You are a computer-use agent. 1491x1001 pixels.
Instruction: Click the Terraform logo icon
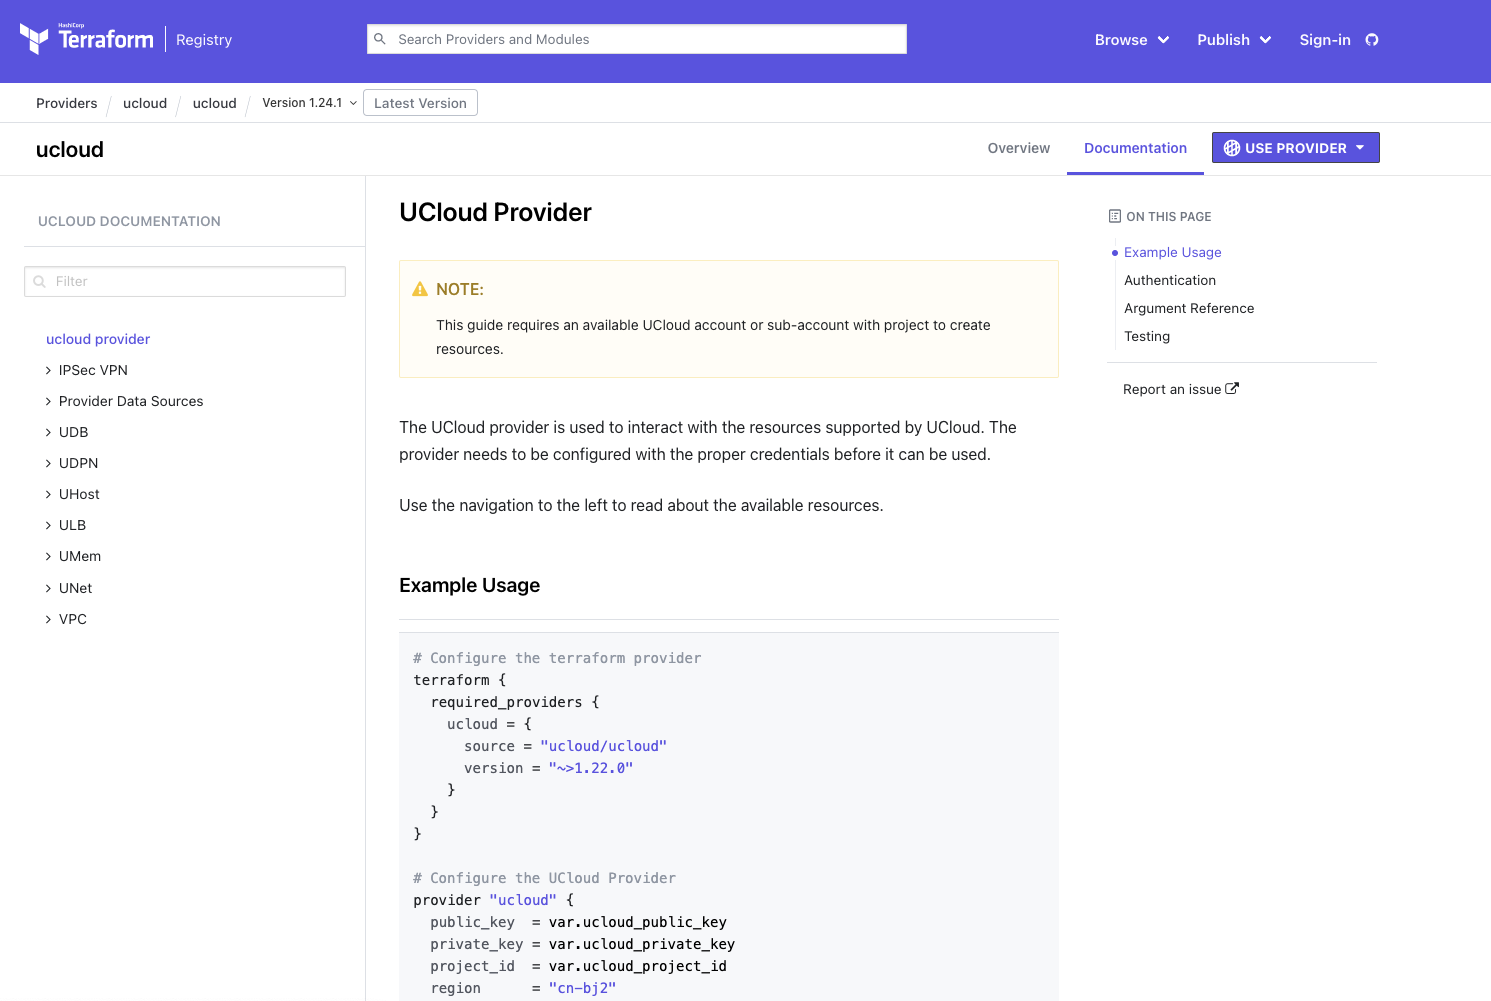click(x=34, y=39)
